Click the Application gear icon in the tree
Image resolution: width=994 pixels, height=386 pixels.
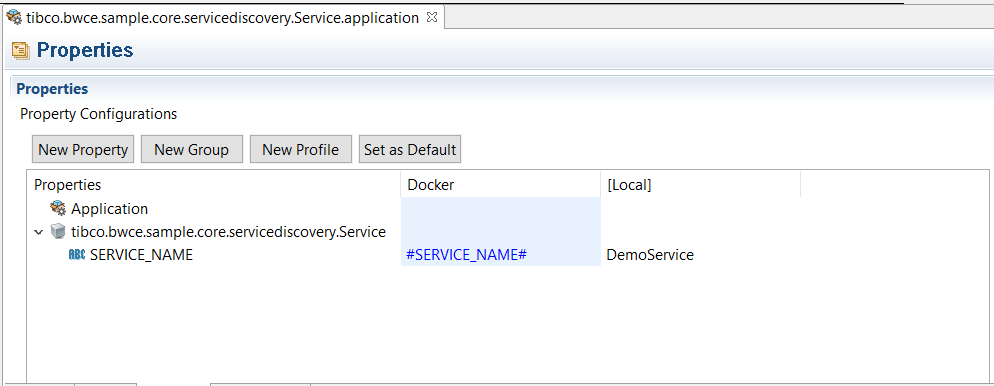58,208
